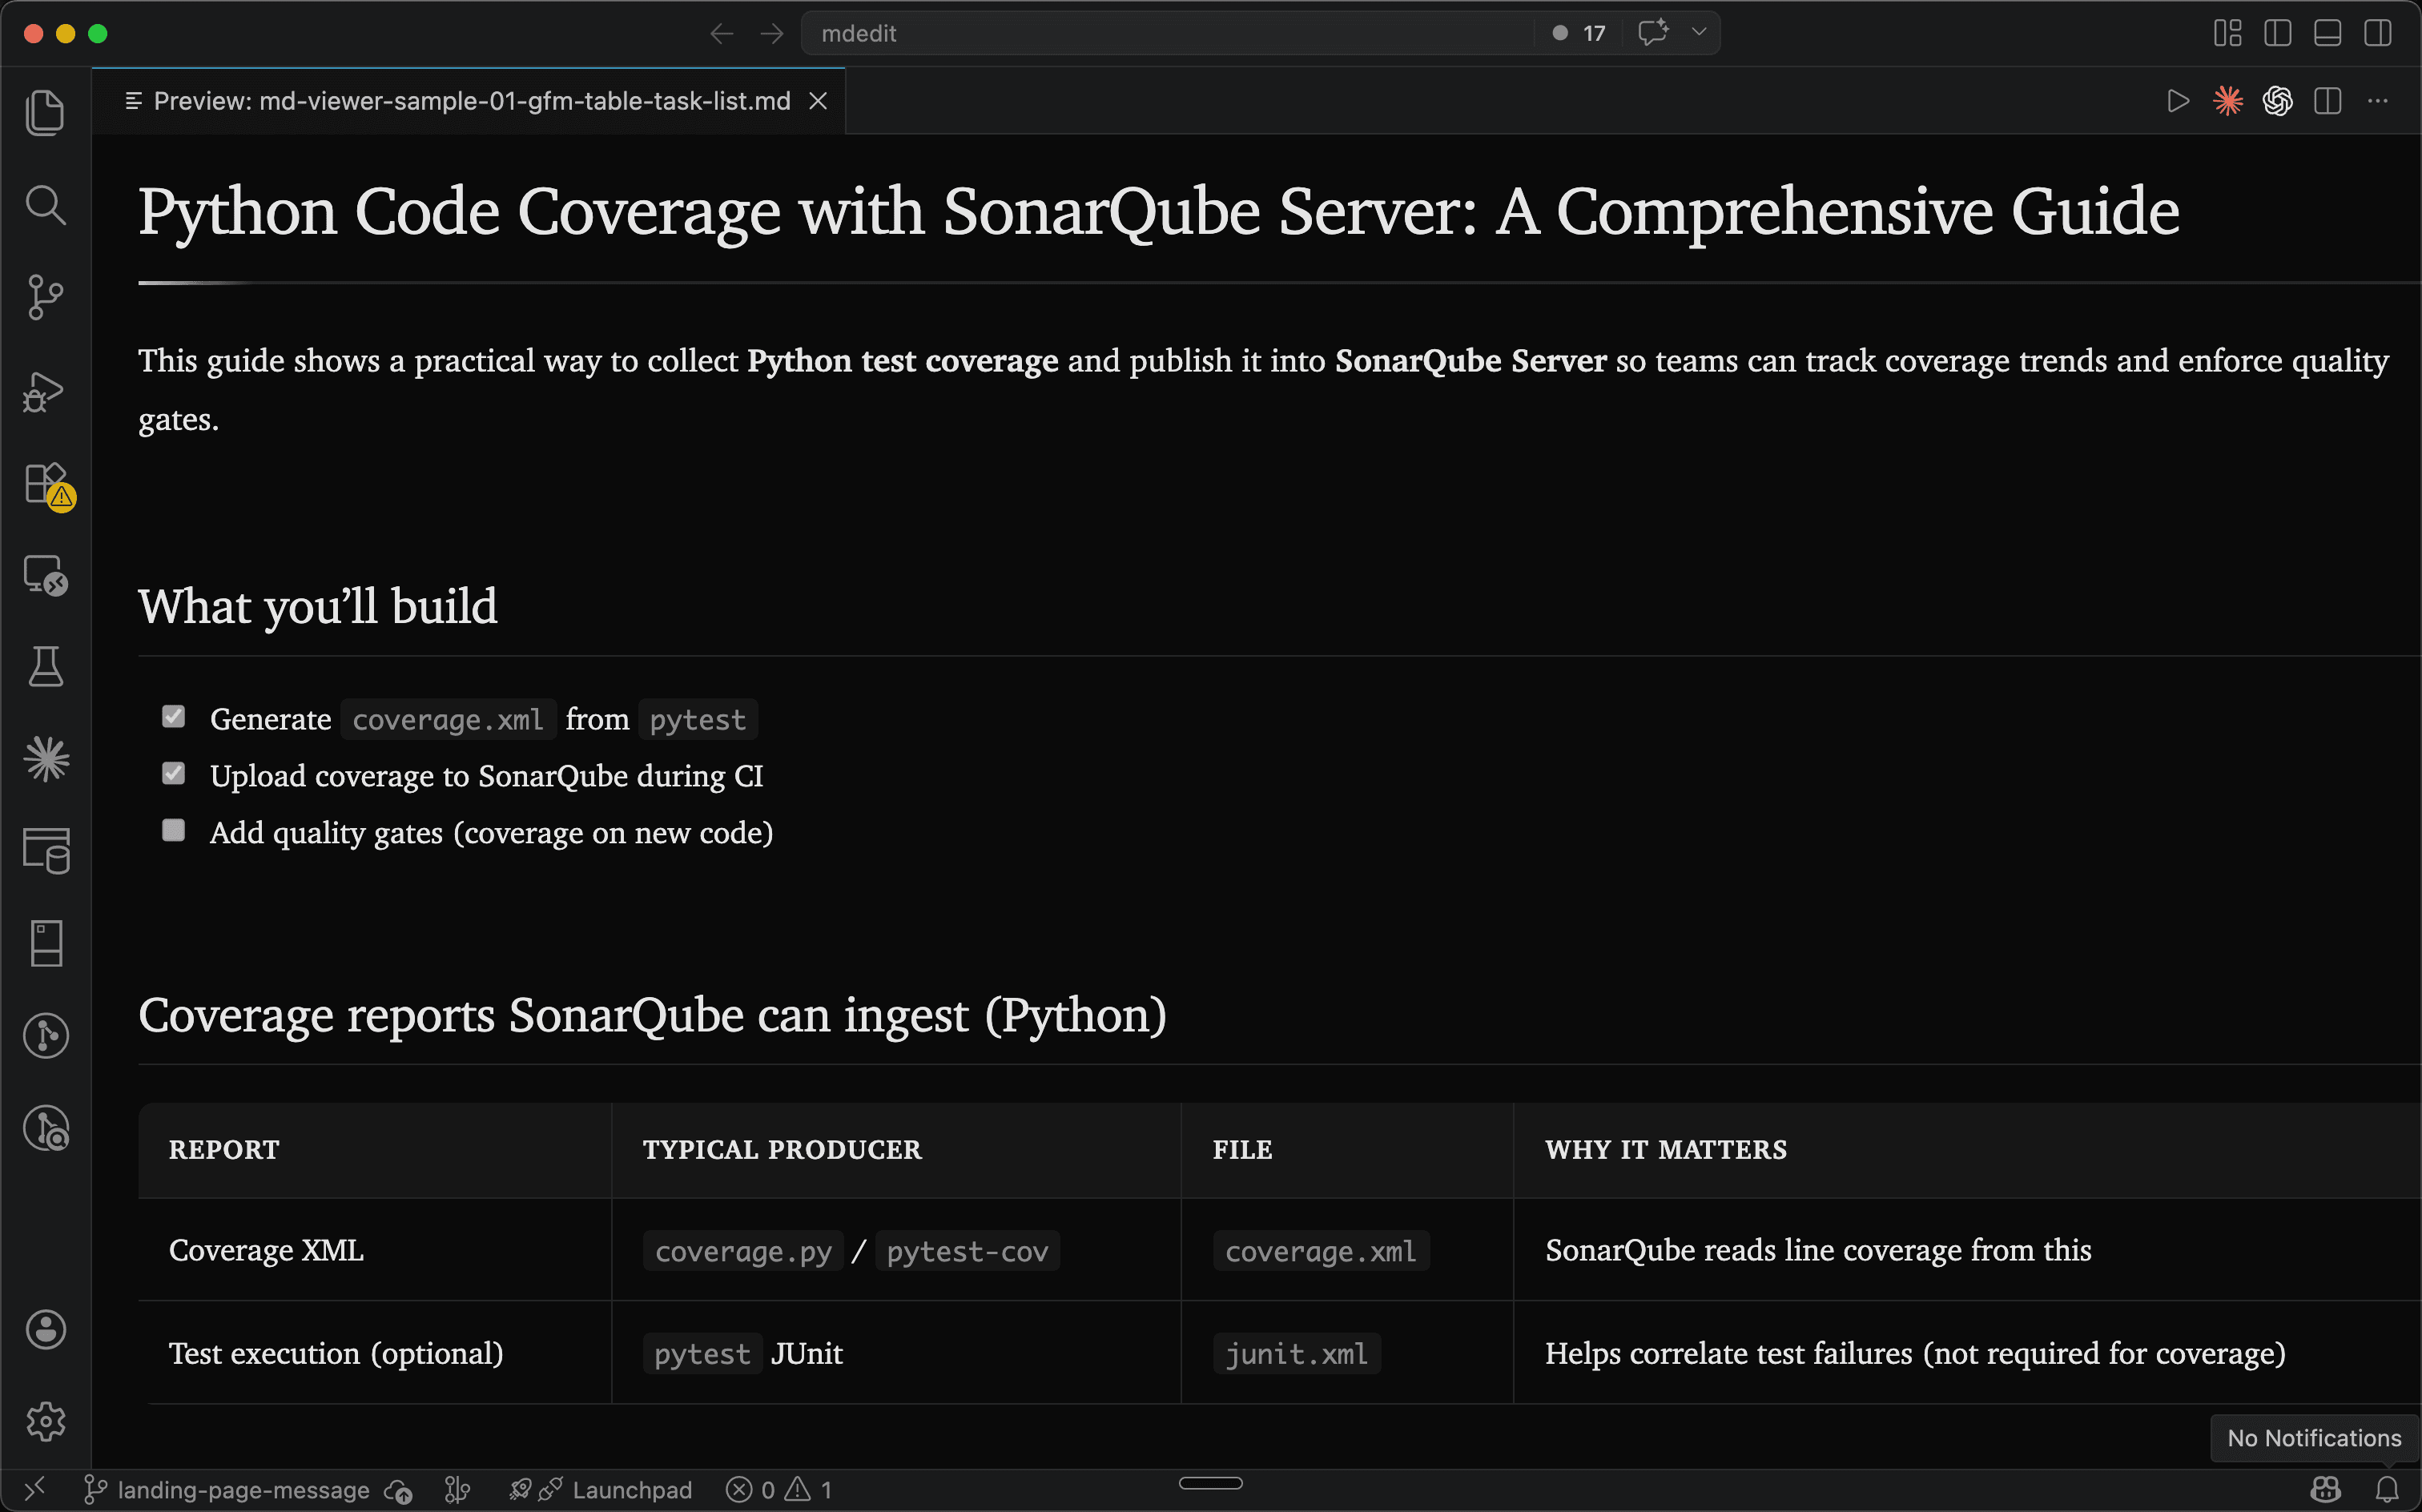This screenshot has width=2422, height=1512.
Task: Open the Remote Explorer view
Action: tap(45, 575)
